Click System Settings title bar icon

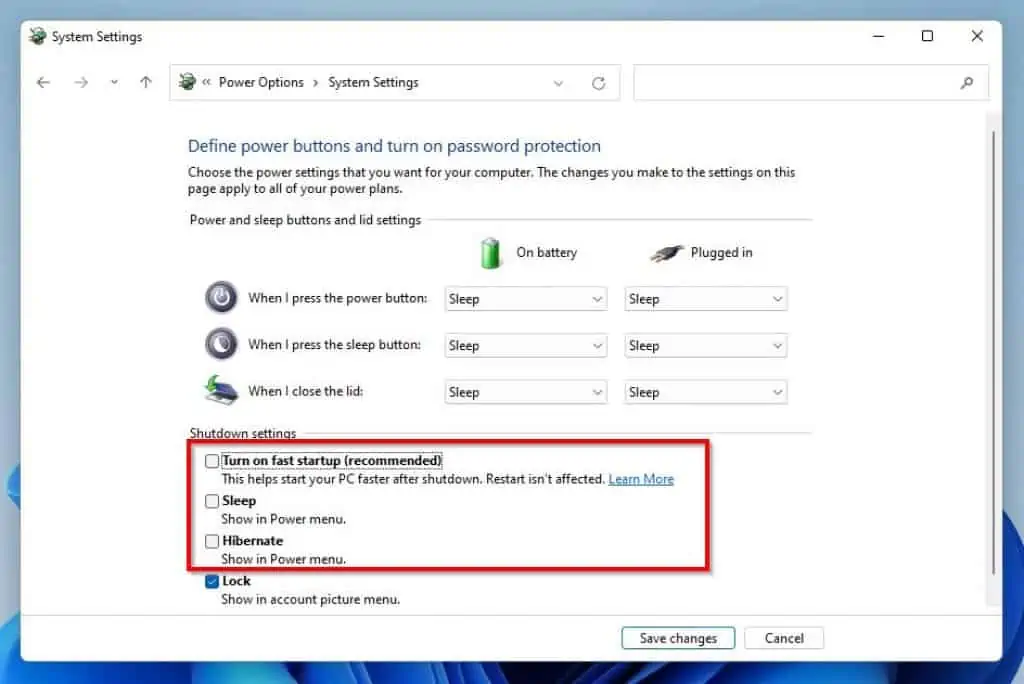[x=38, y=36]
